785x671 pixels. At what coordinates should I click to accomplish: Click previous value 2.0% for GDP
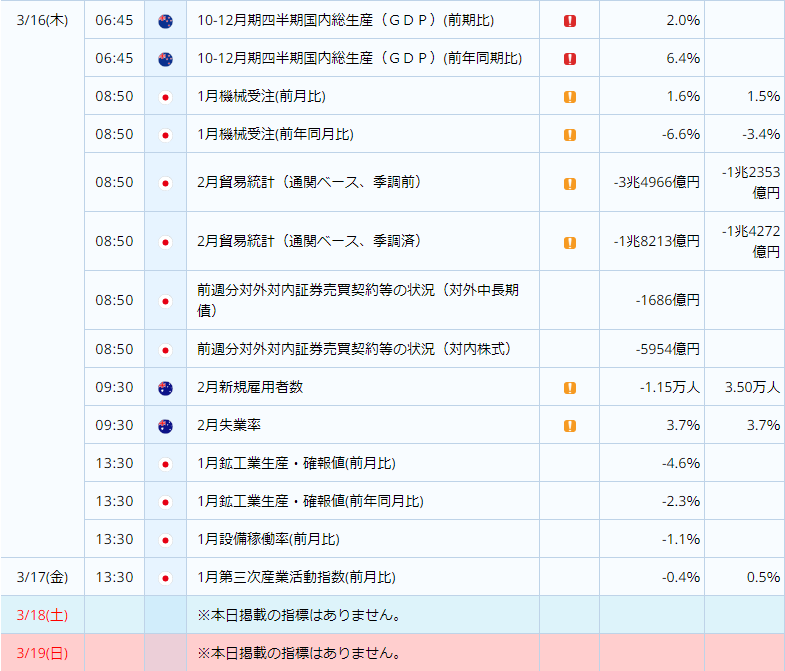[683, 20]
